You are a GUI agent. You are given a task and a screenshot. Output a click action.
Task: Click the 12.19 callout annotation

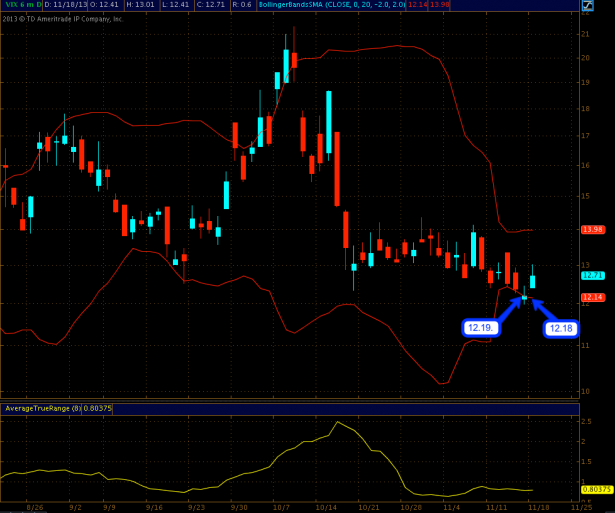coord(479,327)
